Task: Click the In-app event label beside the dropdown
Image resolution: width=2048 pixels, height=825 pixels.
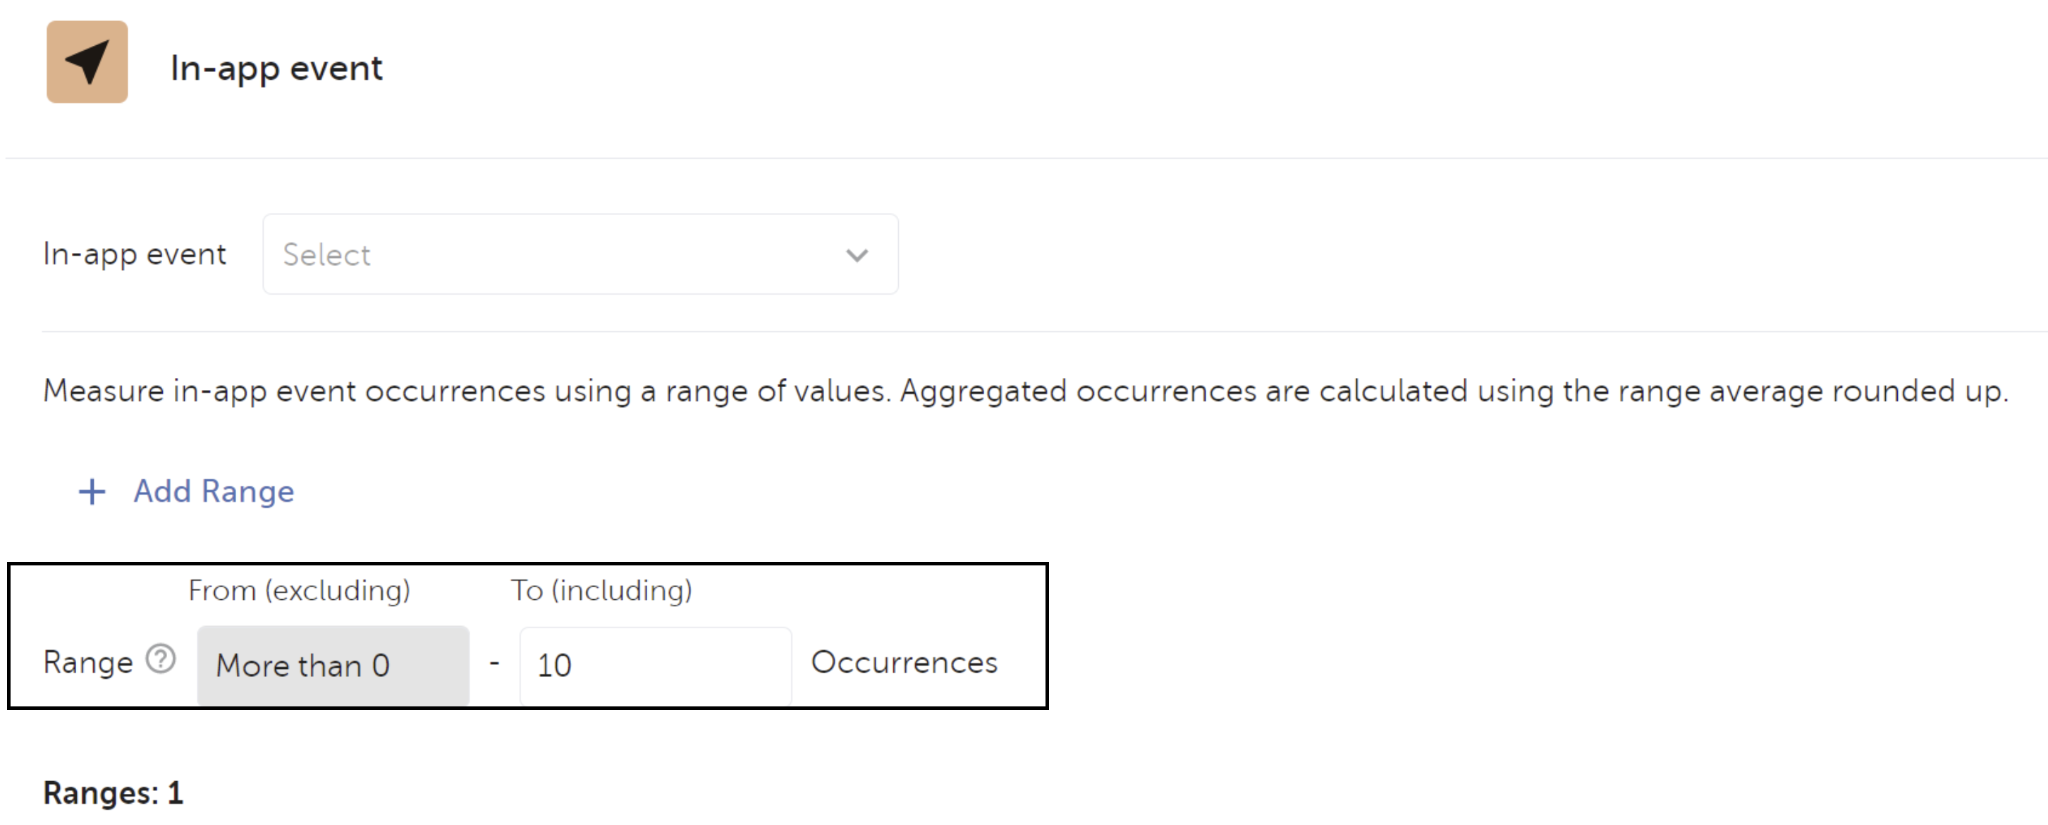Action: tap(134, 254)
